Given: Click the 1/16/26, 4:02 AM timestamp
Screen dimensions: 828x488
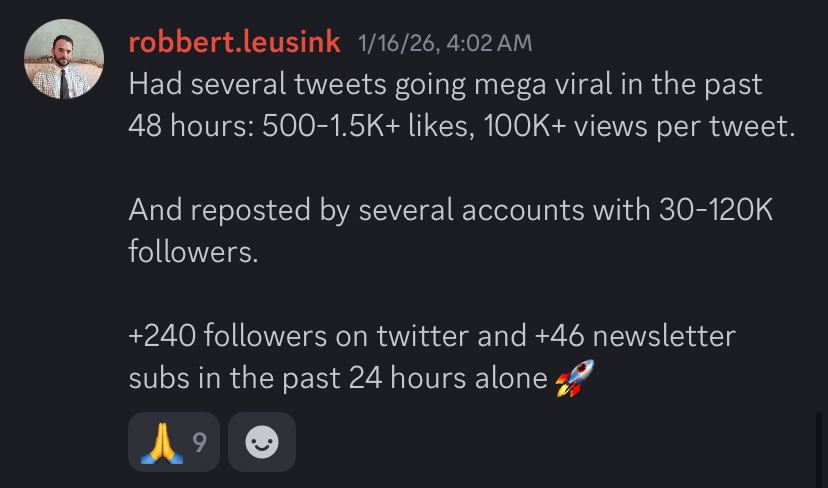Looking at the screenshot, I should [x=445, y=43].
